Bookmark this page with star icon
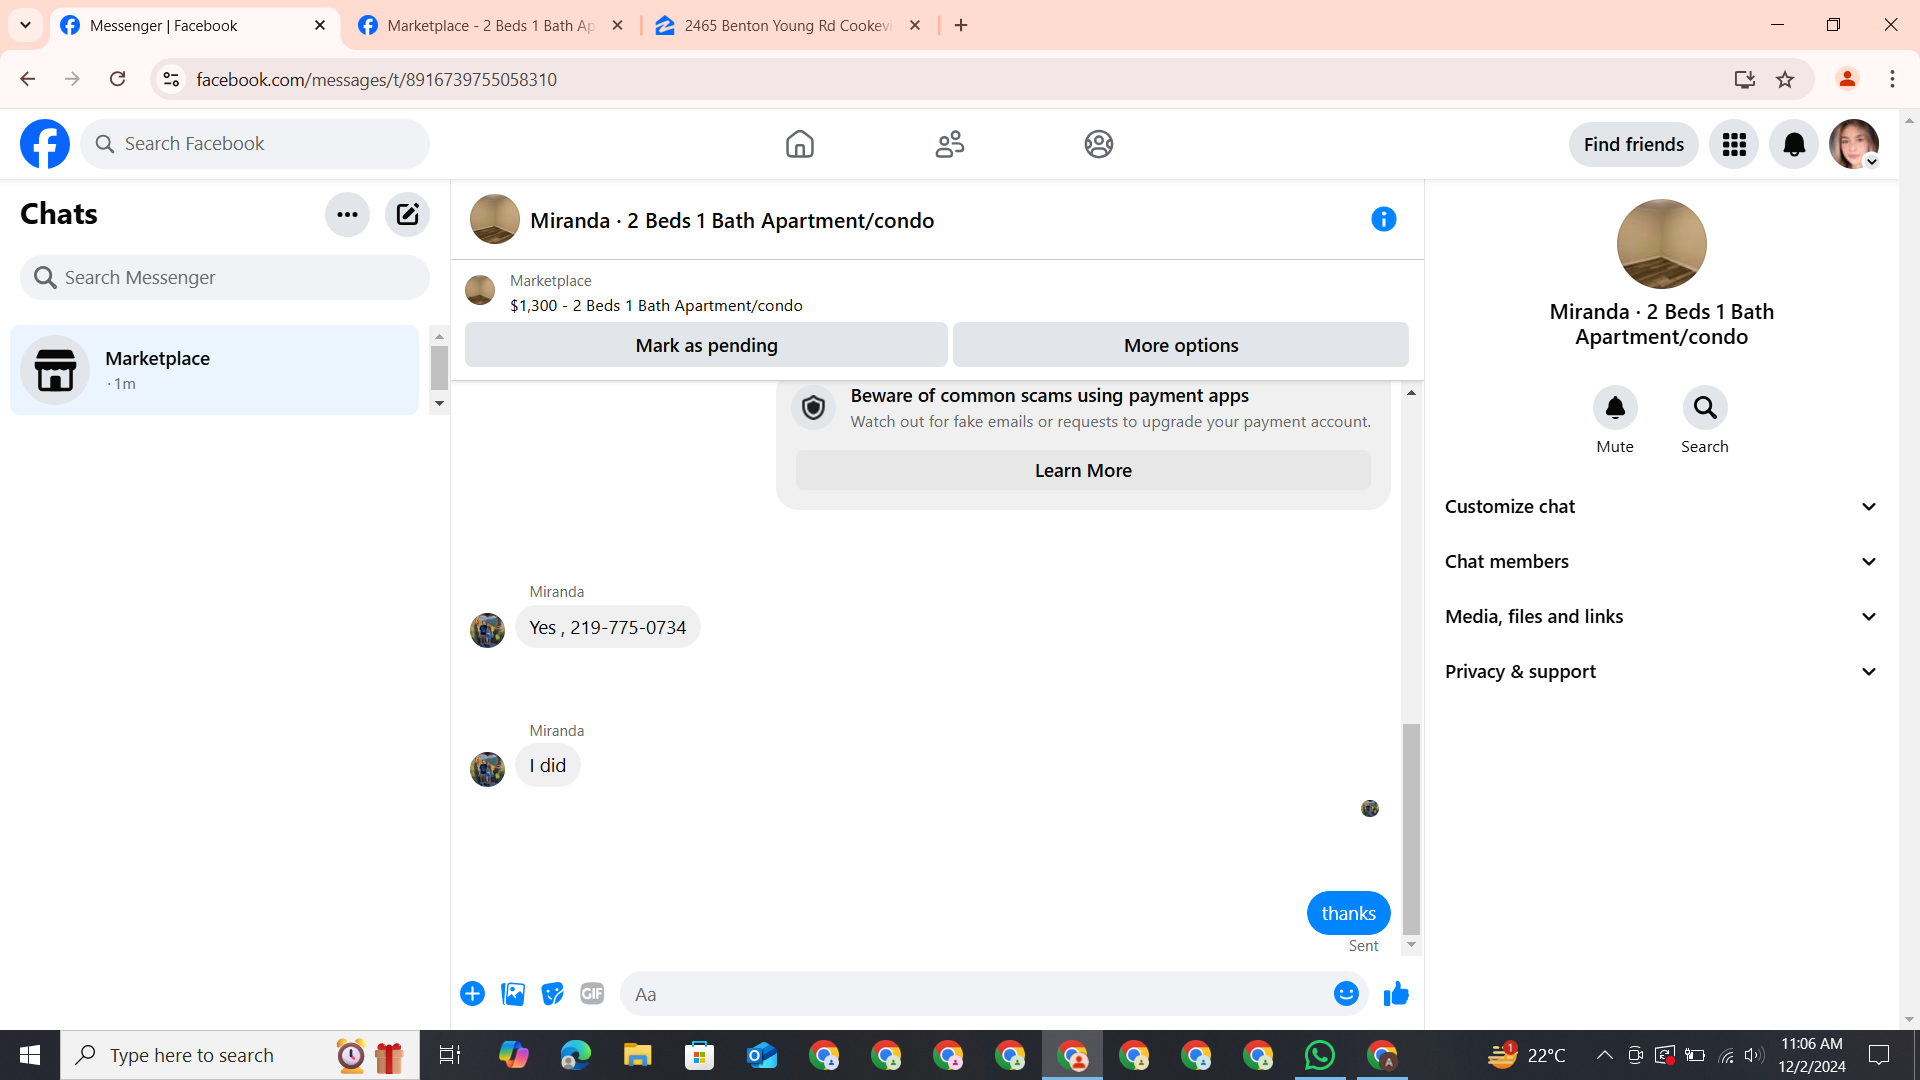Screen dimensions: 1920x1080 pos(1785,80)
